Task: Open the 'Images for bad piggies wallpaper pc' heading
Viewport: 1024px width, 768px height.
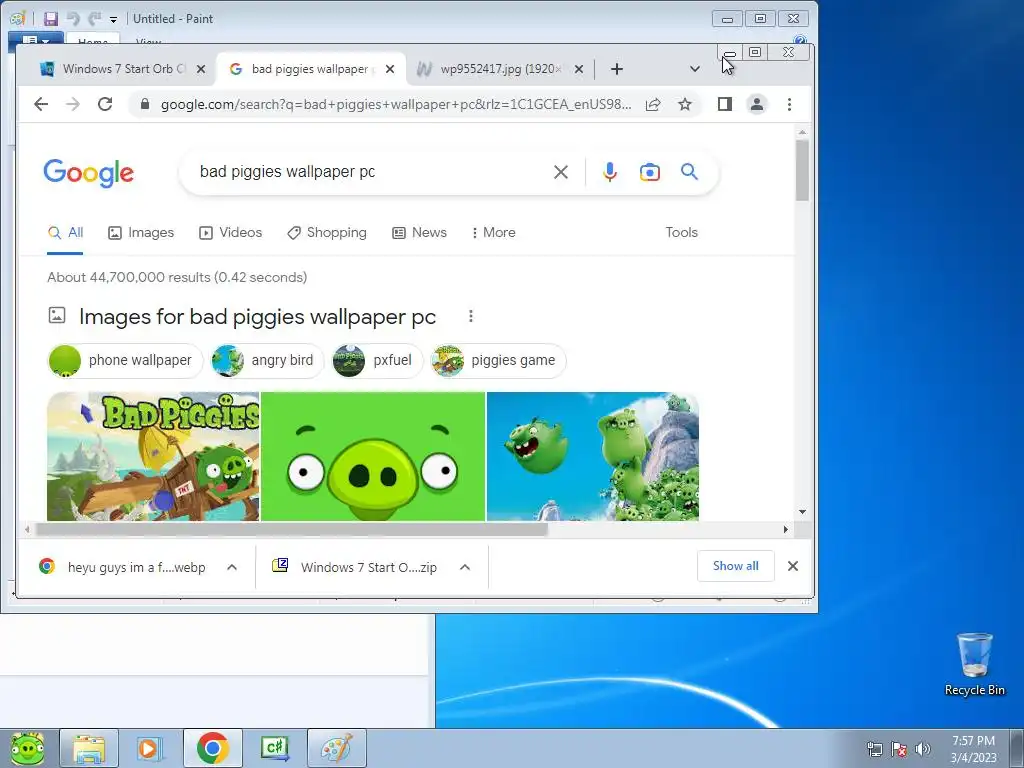Action: click(257, 317)
